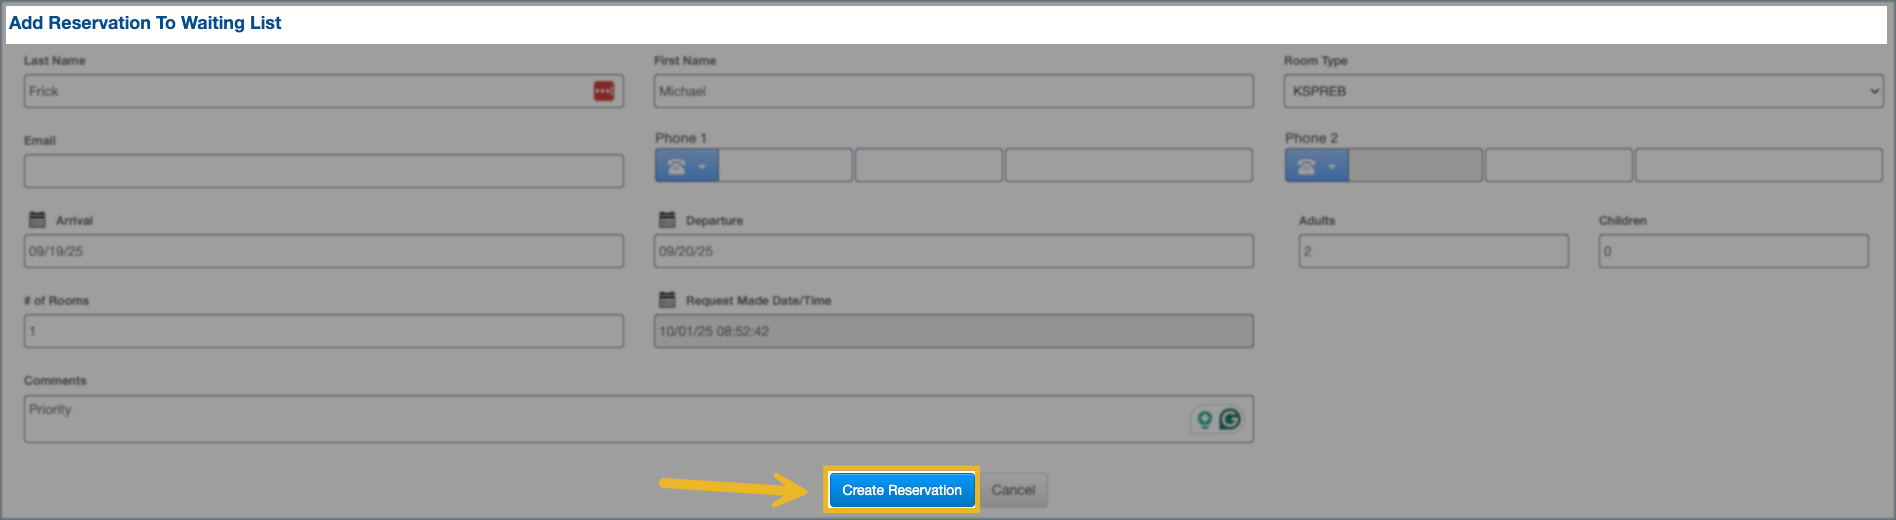
Task: Click the red icon in Last Name field
Action: [x=604, y=91]
